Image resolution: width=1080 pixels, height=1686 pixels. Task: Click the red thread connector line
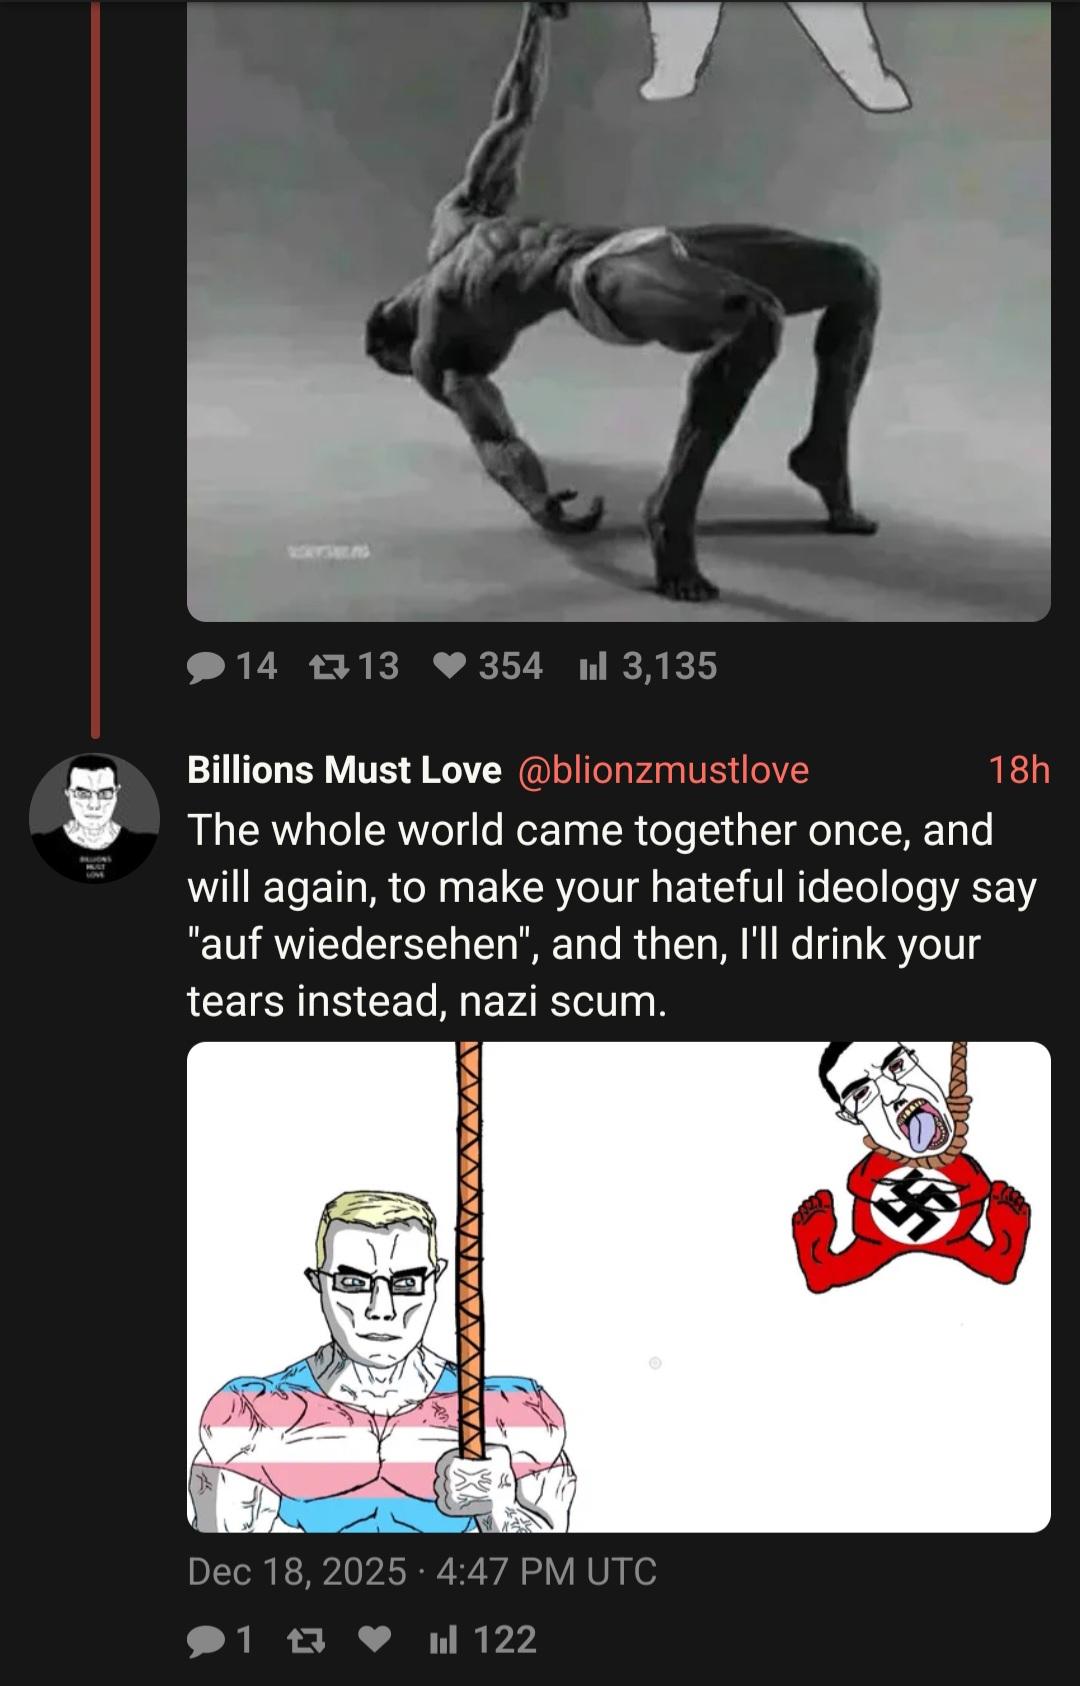point(96,368)
